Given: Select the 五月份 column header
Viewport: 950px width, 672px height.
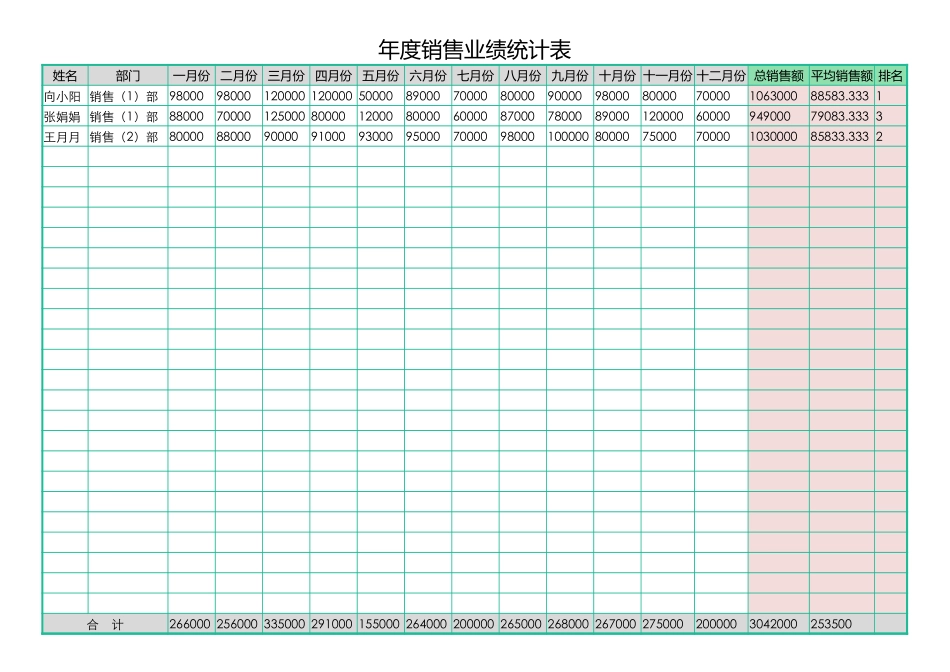Looking at the screenshot, I should point(380,76).
